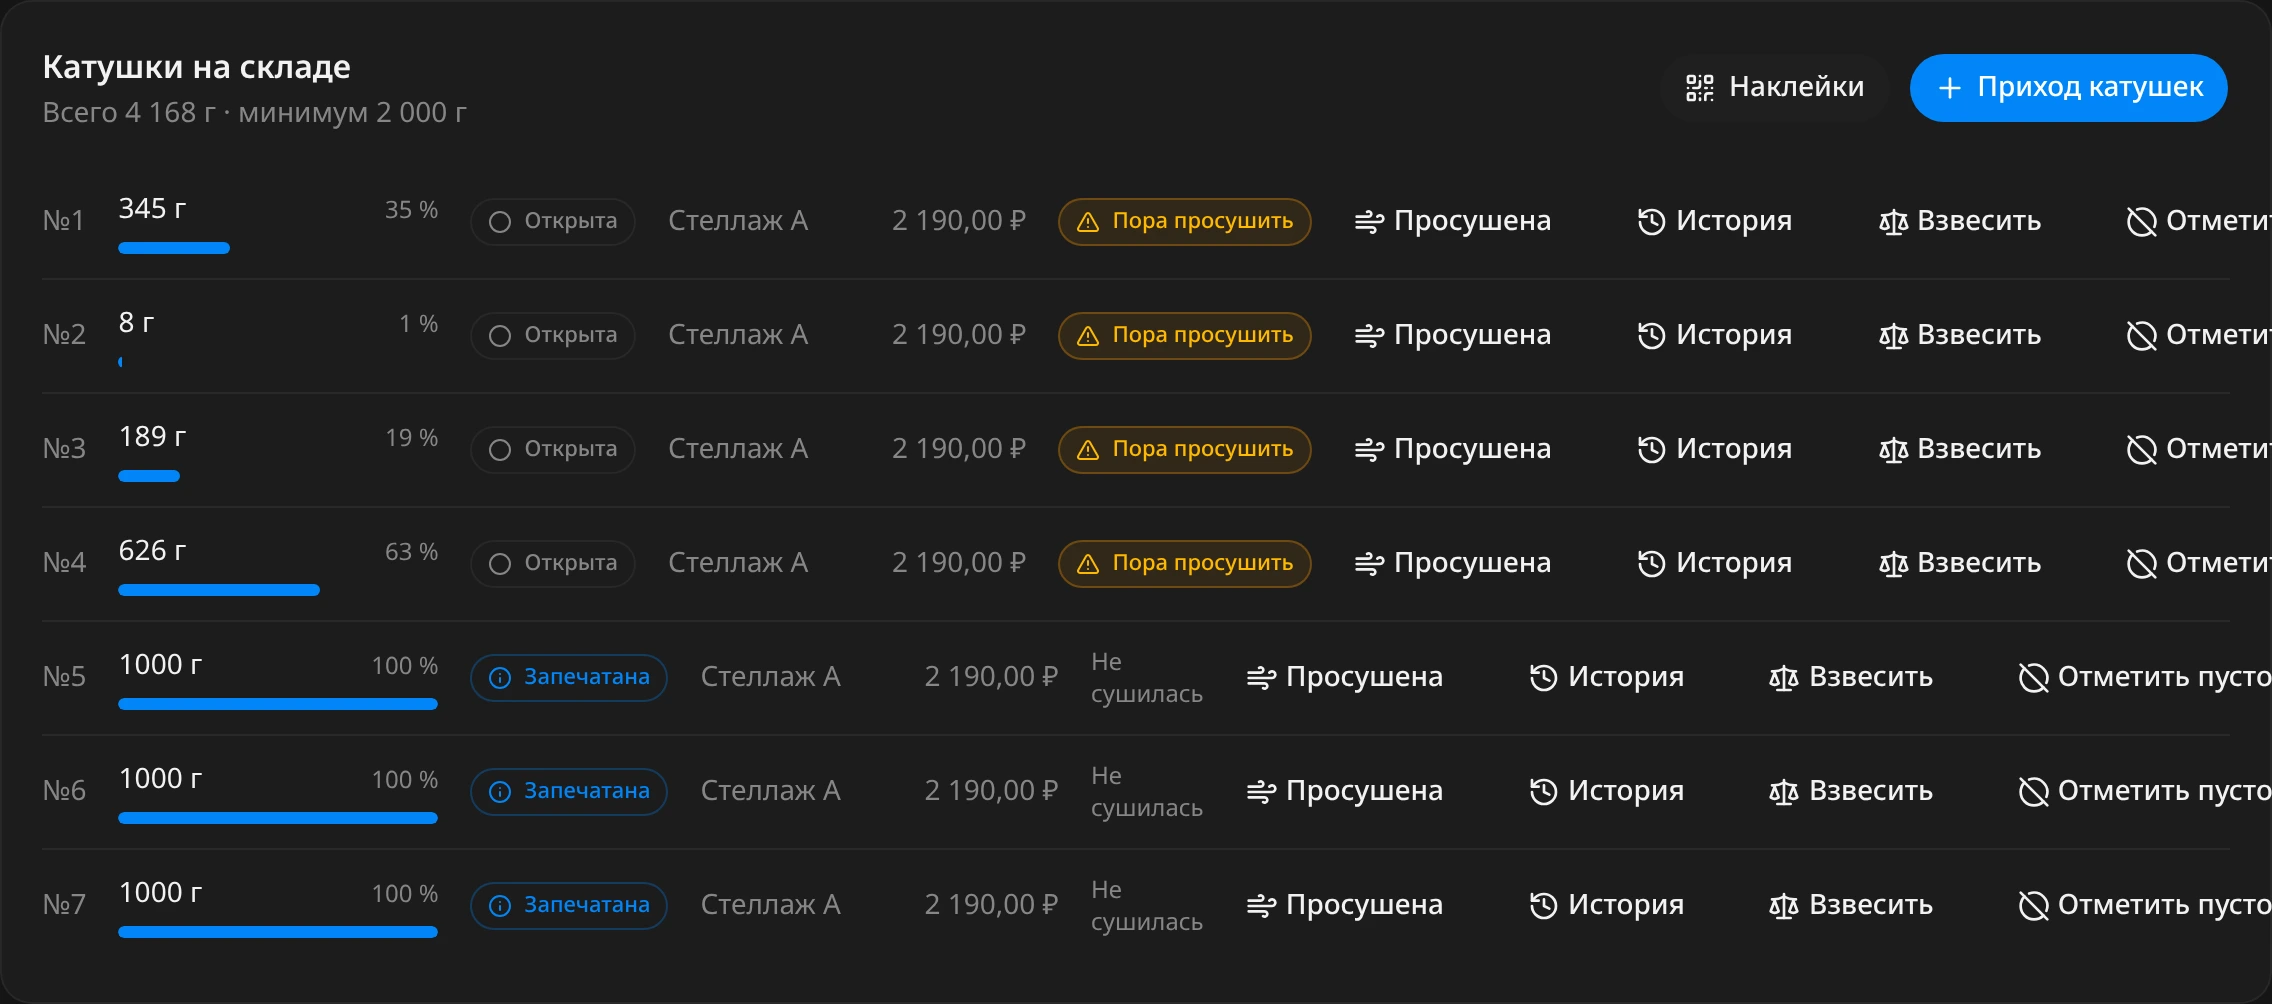Image resolution: width=2272 pixels, height=1004 pixels.
Task: Add spools with Приход катушек button
Action: pos(2068,88)
